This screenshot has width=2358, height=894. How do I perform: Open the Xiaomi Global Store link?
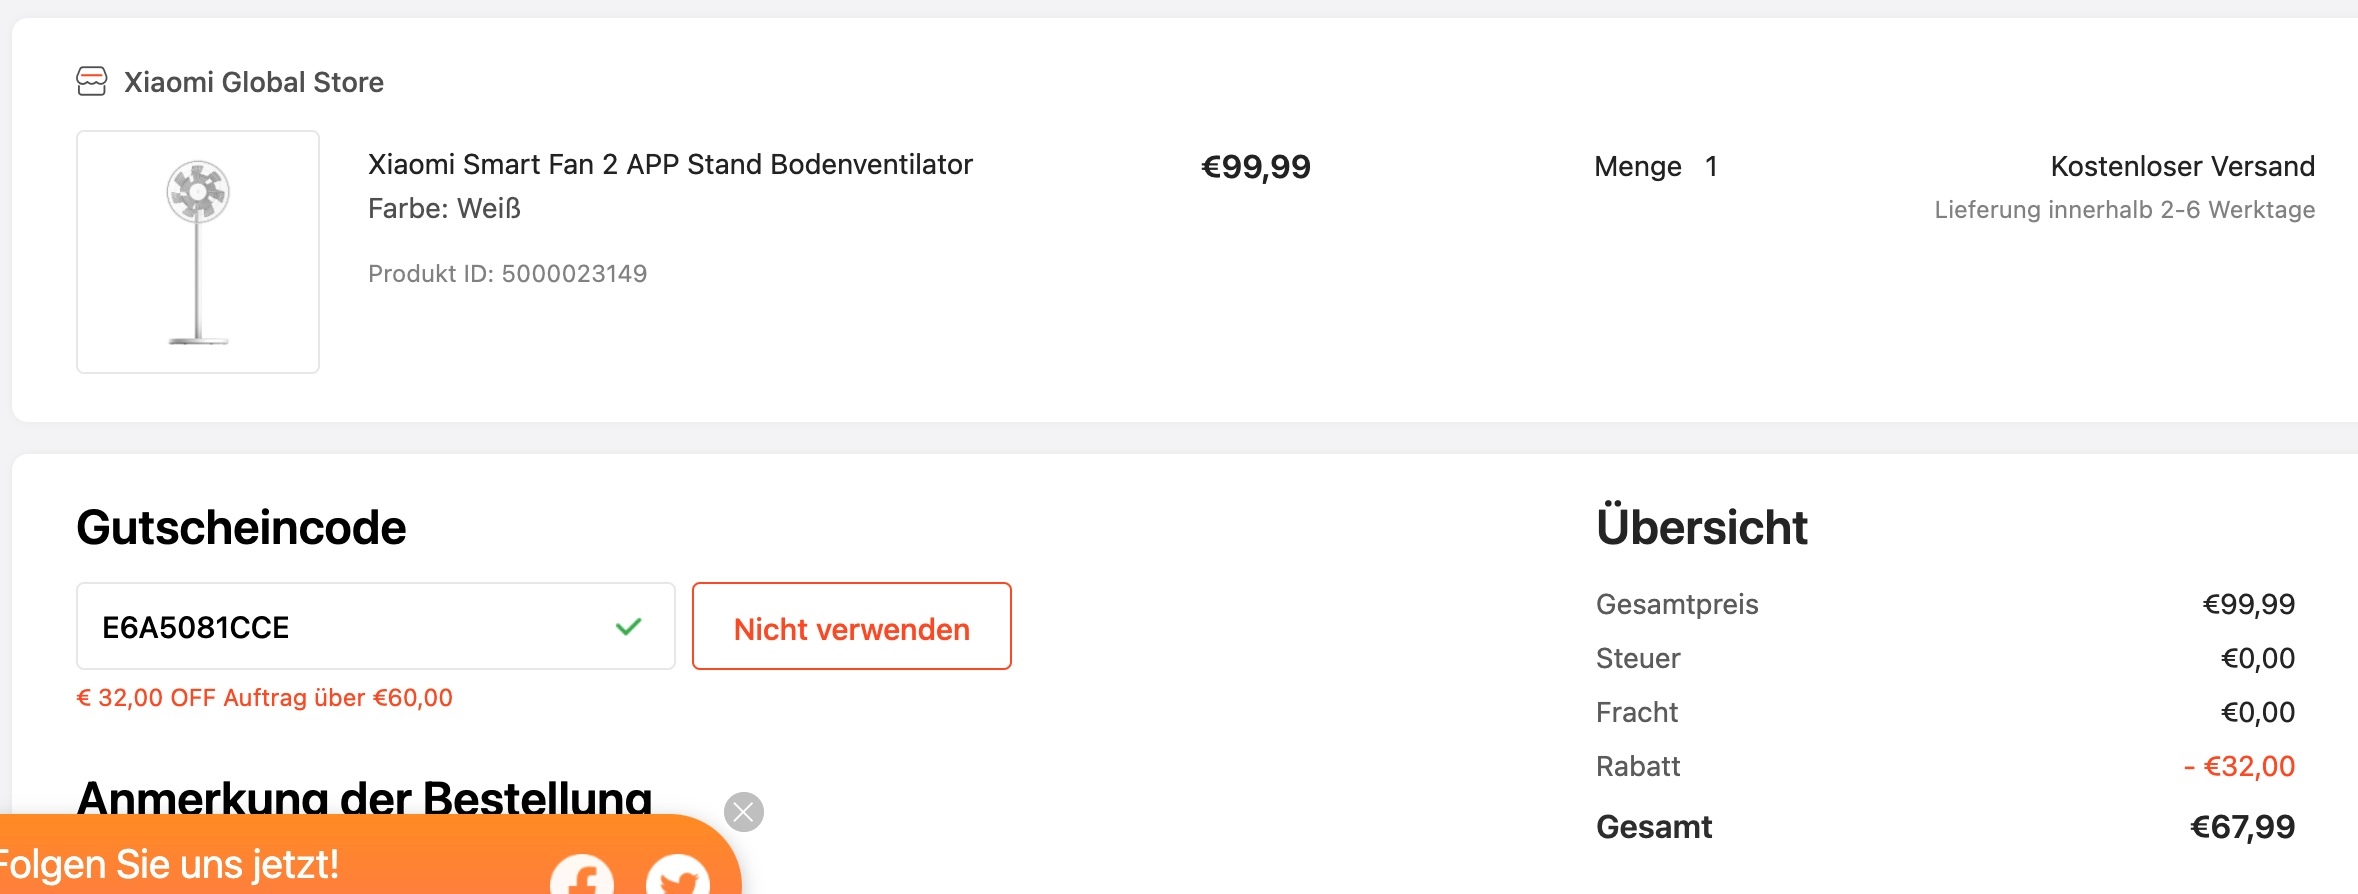[x=253, y=82]
